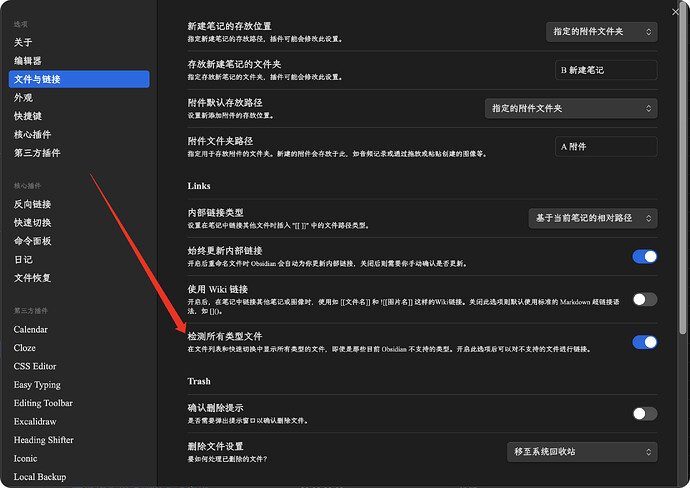This screenshot has width=690, height=488.
Task: Switch to the 外观 settings tab
Action: pos(23,97)
